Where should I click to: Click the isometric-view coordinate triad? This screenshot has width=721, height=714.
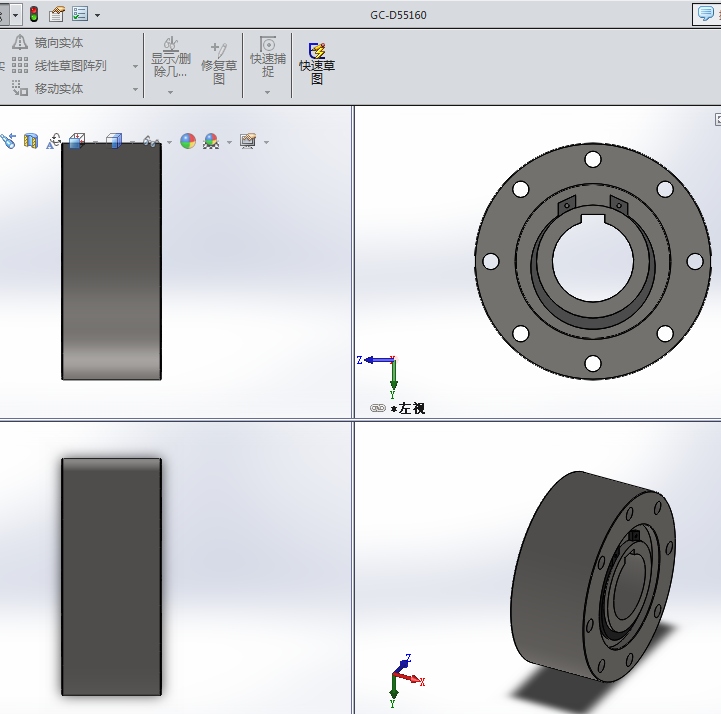(407, 680)
